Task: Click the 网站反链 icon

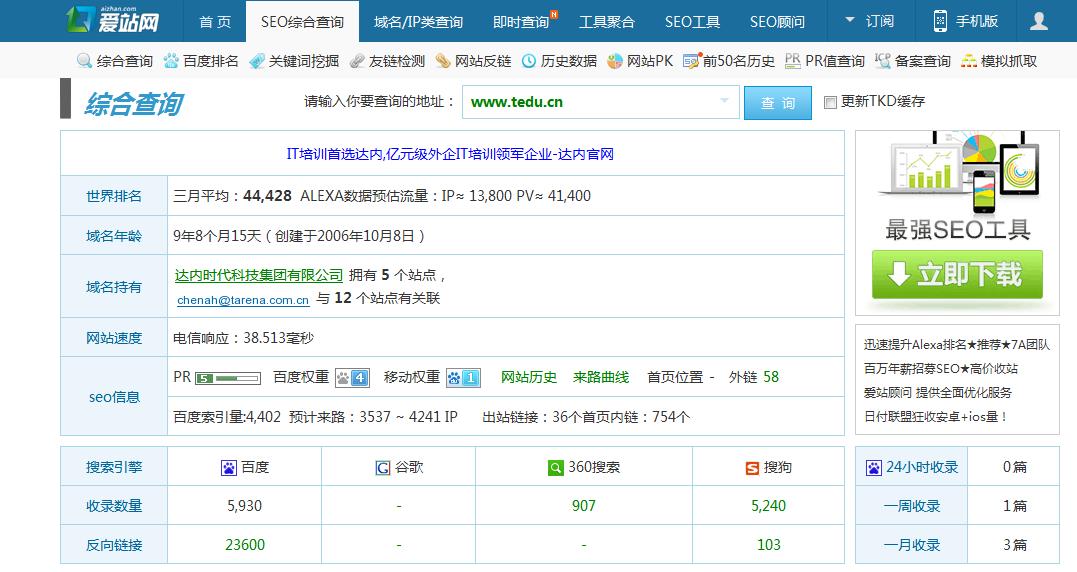Action: pyautogui.click(x=443, y=61)
